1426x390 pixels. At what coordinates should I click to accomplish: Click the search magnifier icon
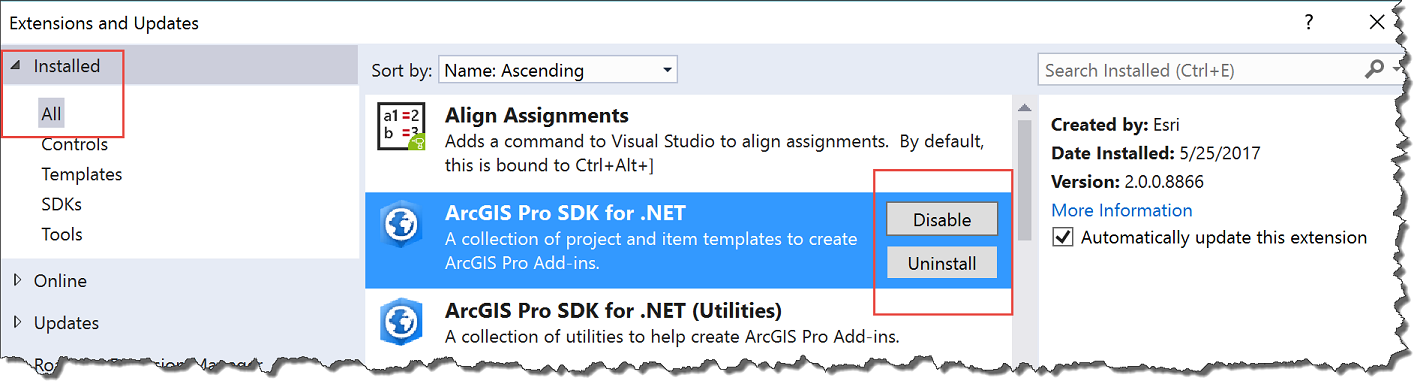pyautogui.click(x=1375, y=69)
